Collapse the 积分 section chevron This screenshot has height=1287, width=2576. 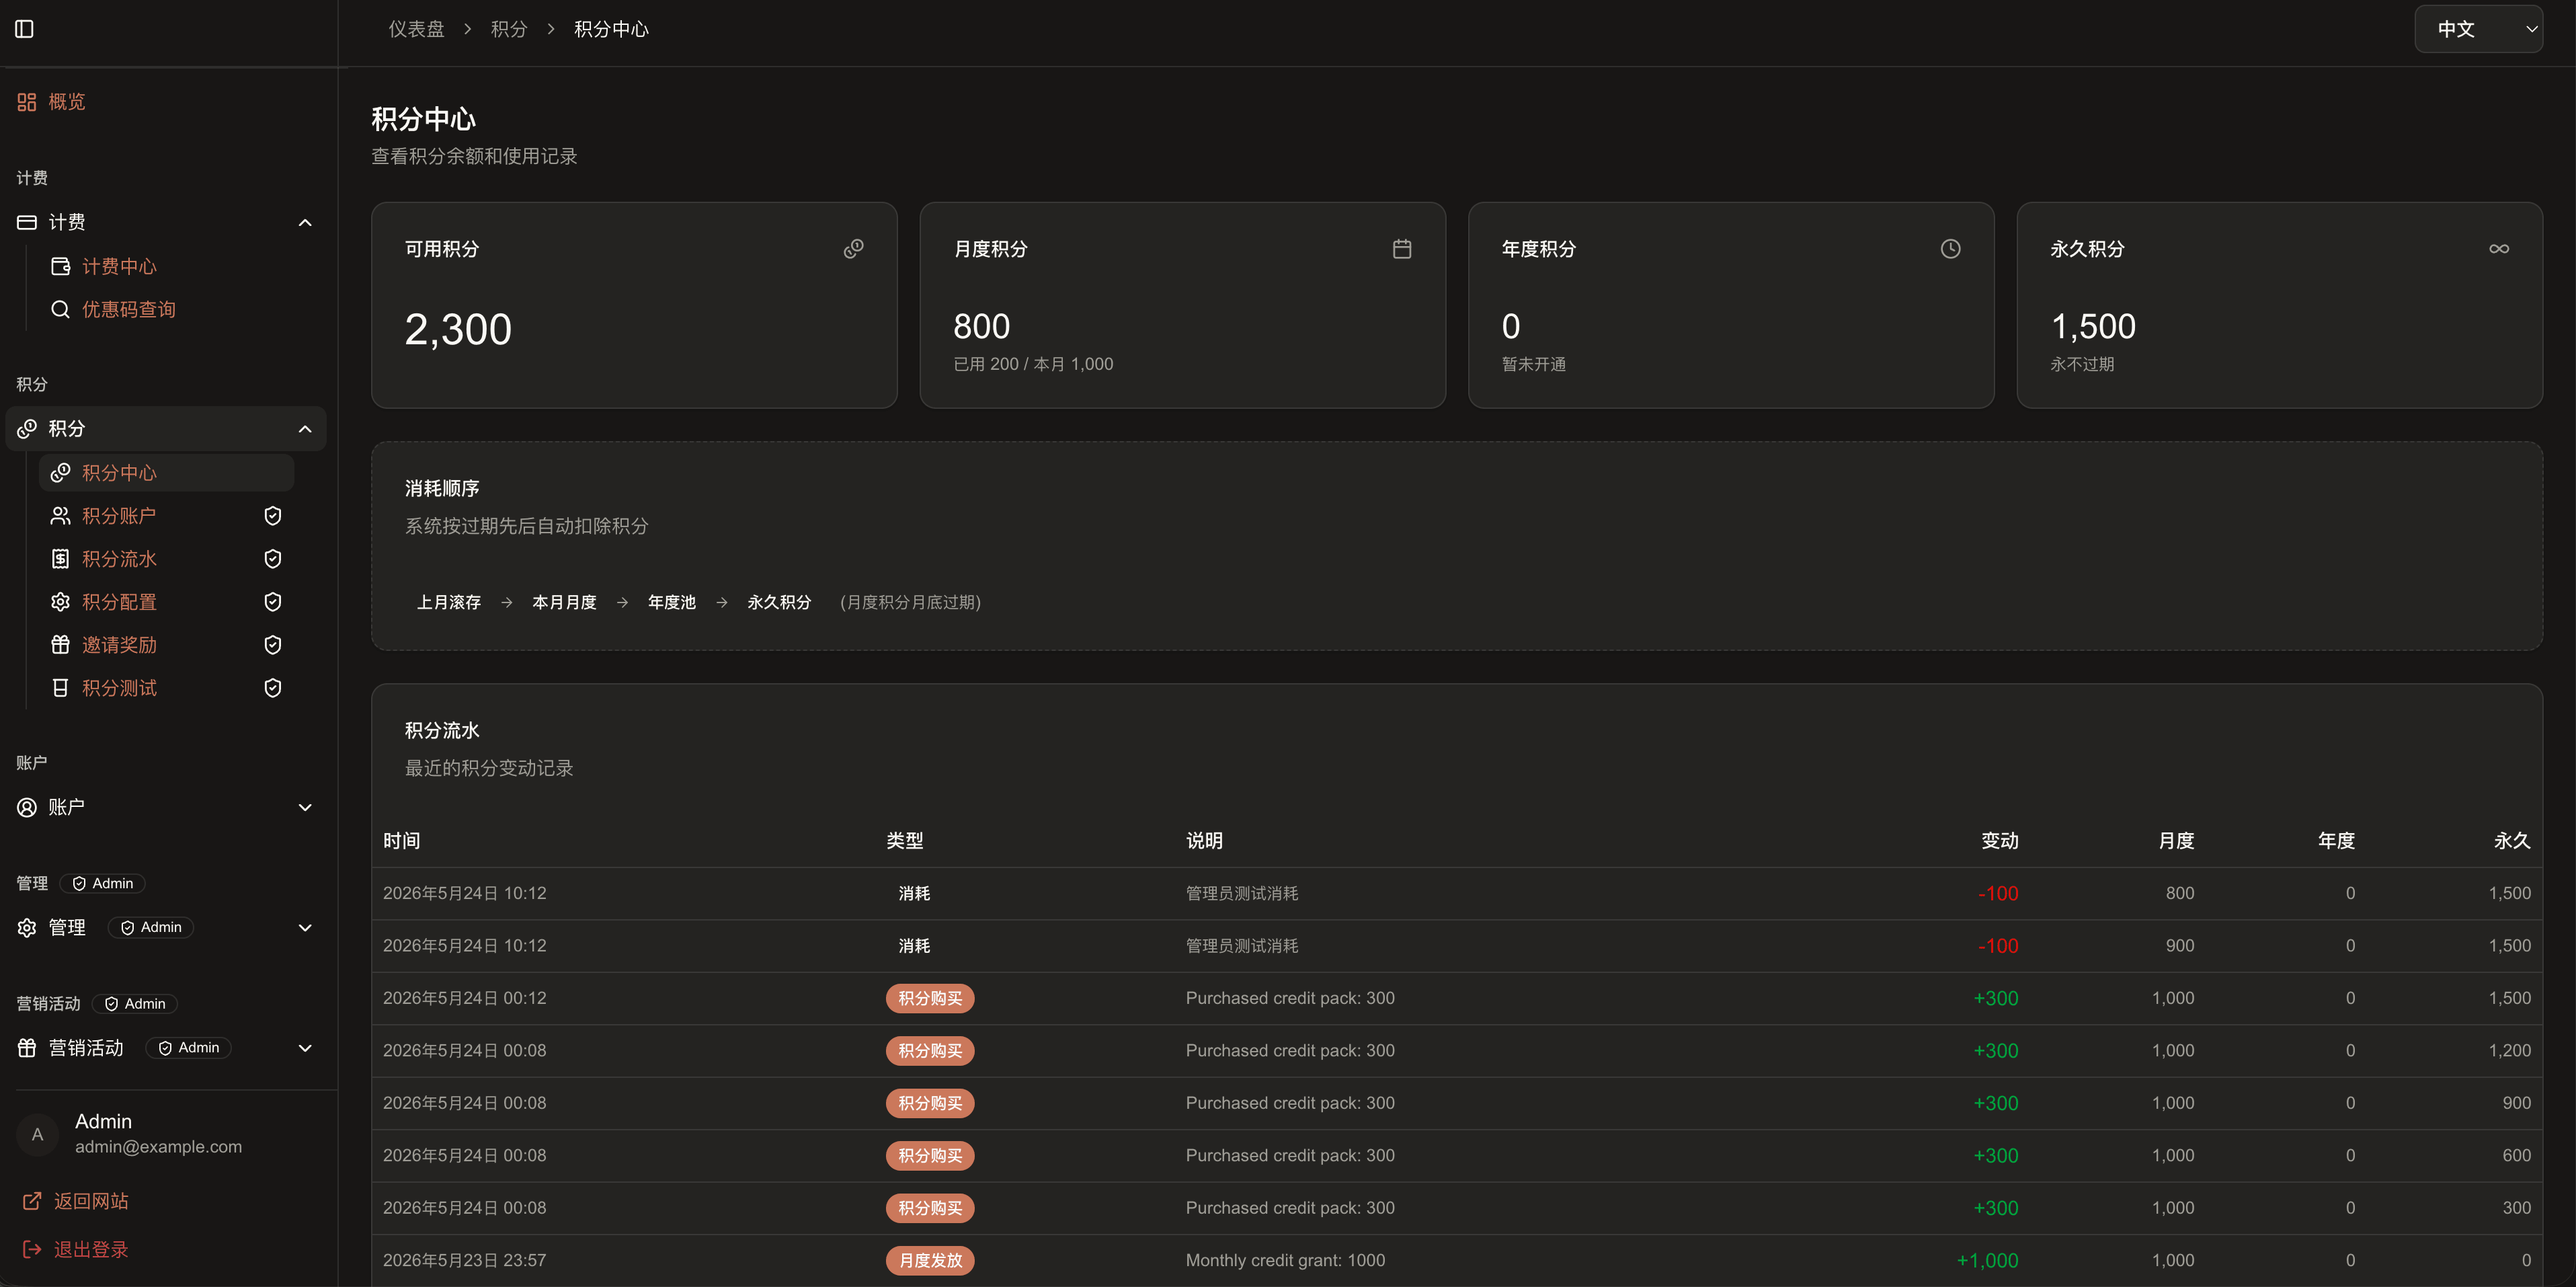pyautogui.click(x=305, y=429)
